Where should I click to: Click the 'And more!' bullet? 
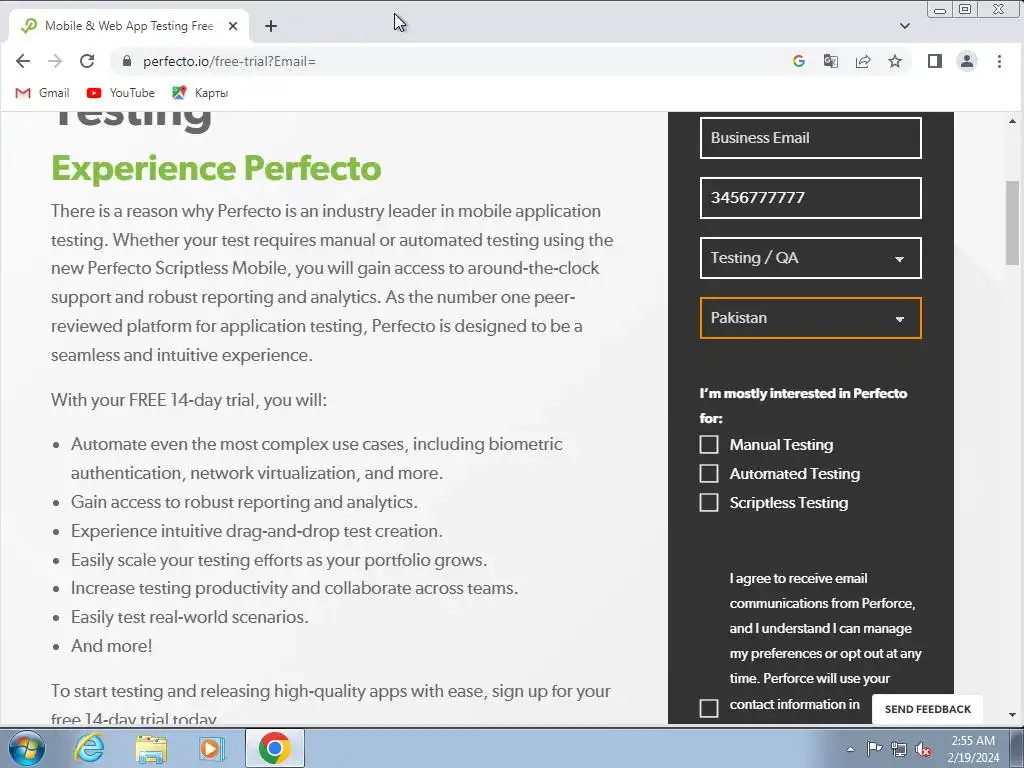[112, 646]
